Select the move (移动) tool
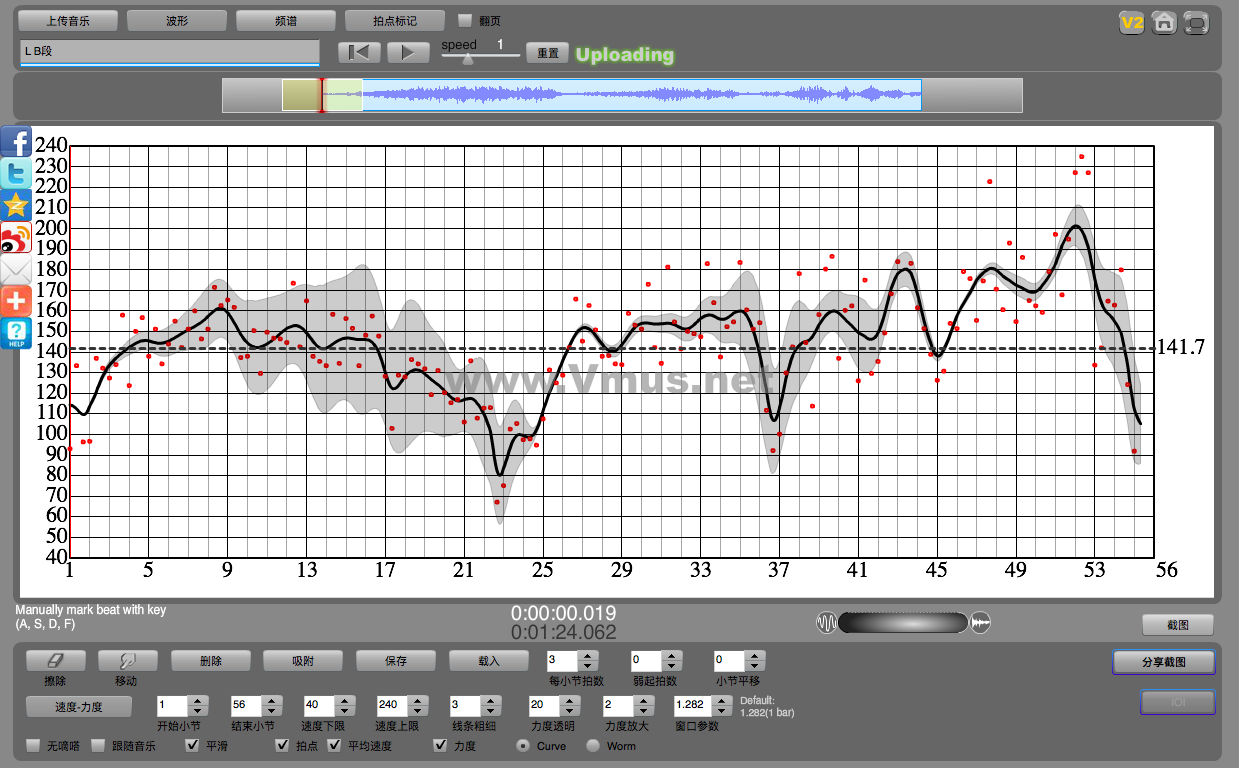Screen dimensions: 1239x768 point(127,661)
